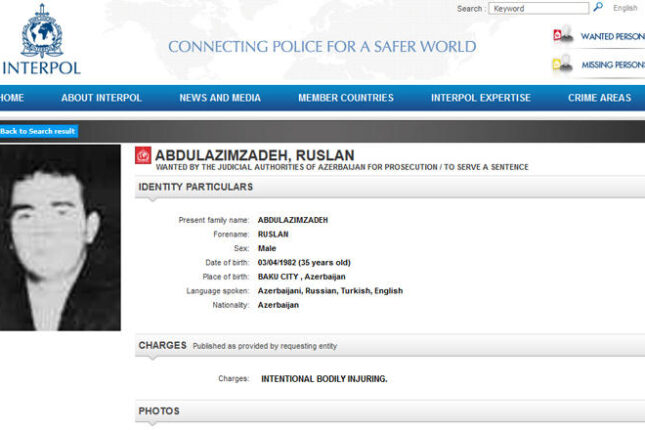645x430 pixels.
Task: Click the 'Language spoken:' label
Action: coord(218,291)
